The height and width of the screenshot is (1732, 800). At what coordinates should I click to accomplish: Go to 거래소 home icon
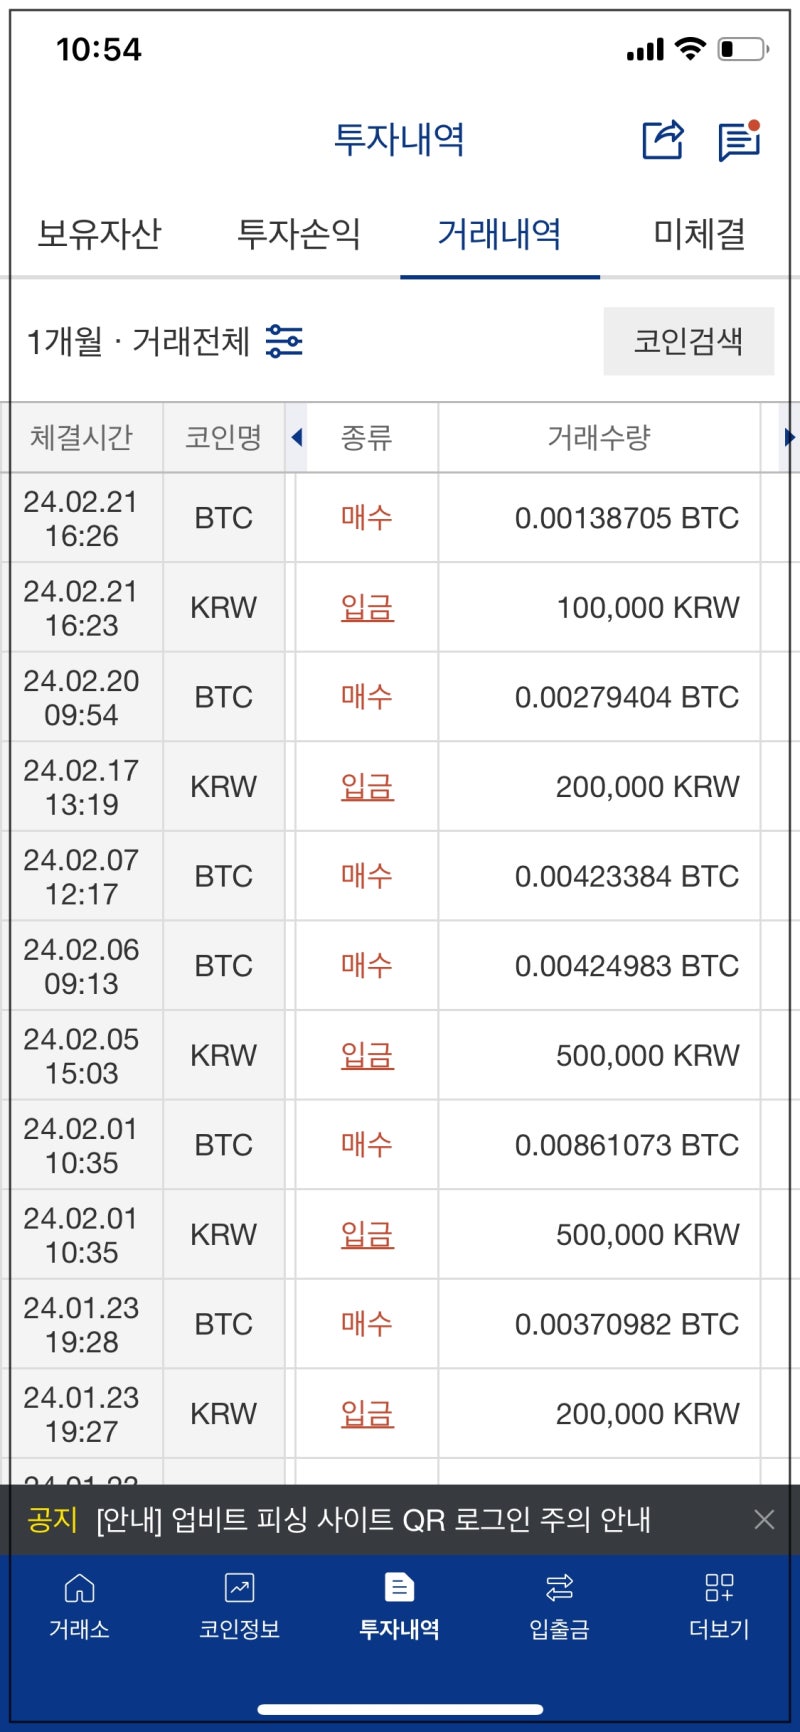click(x=79, y=1588)
